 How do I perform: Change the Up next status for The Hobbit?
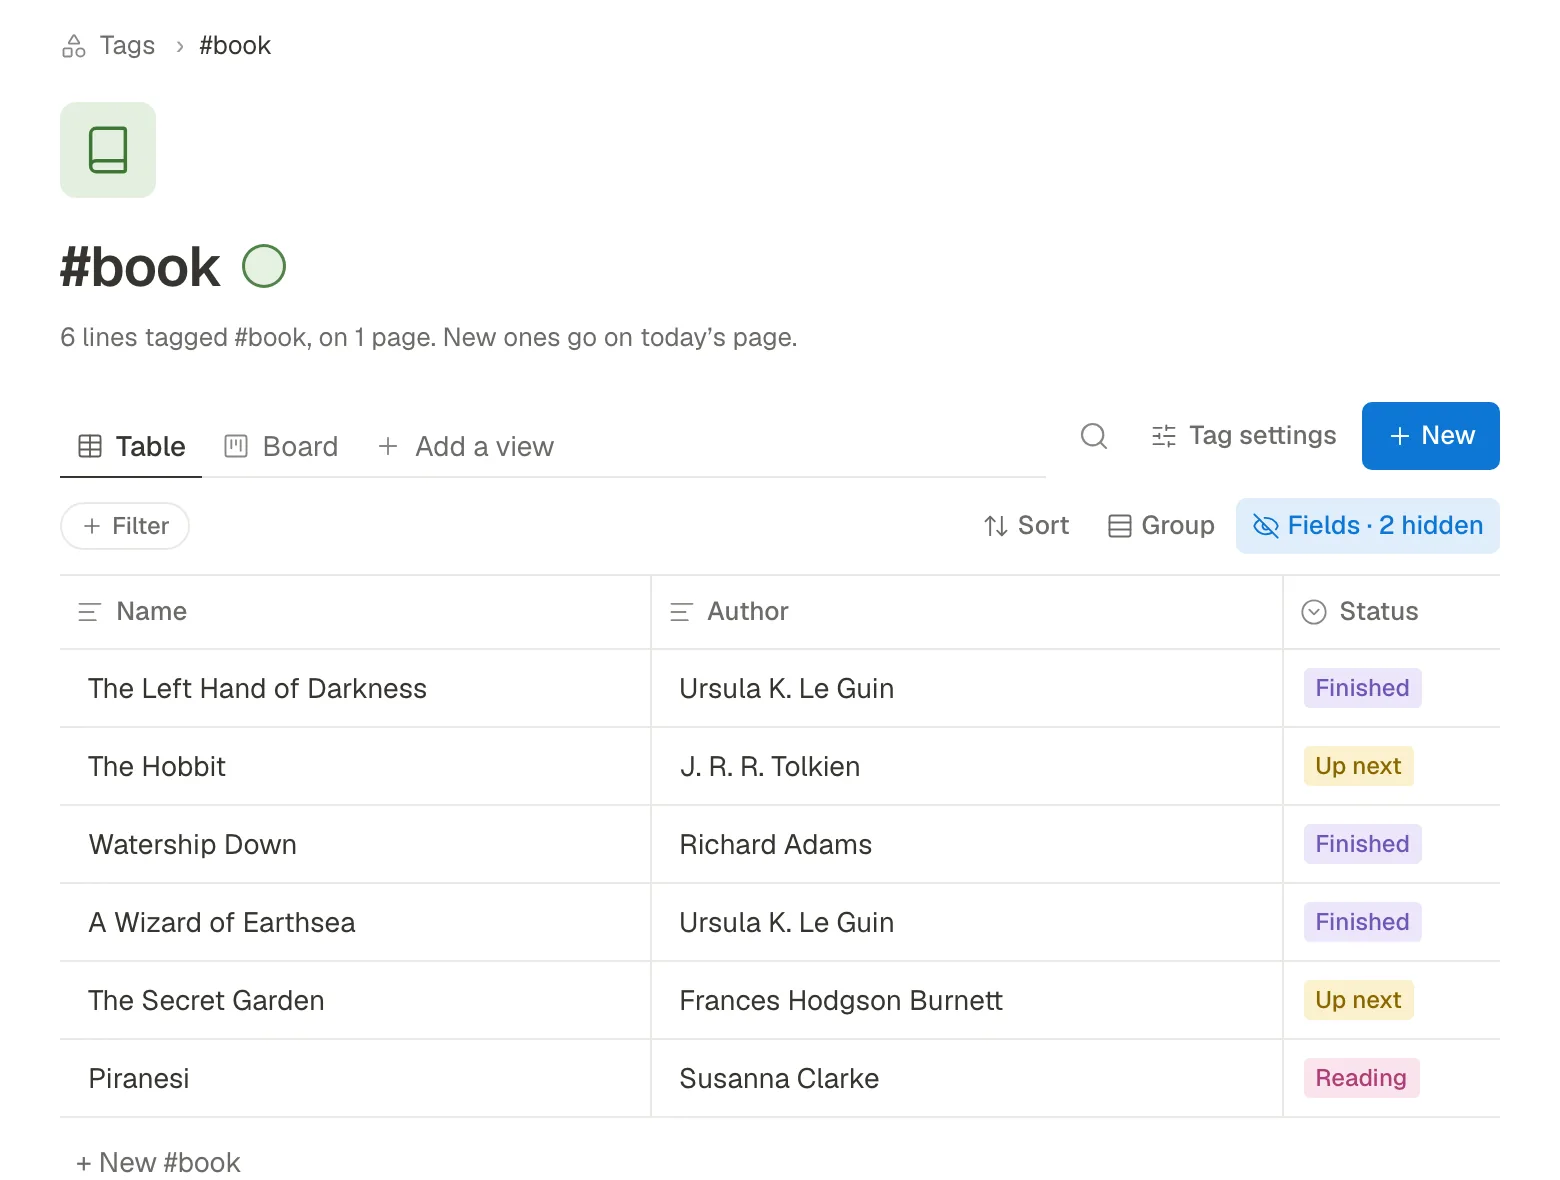[1358, 766]
